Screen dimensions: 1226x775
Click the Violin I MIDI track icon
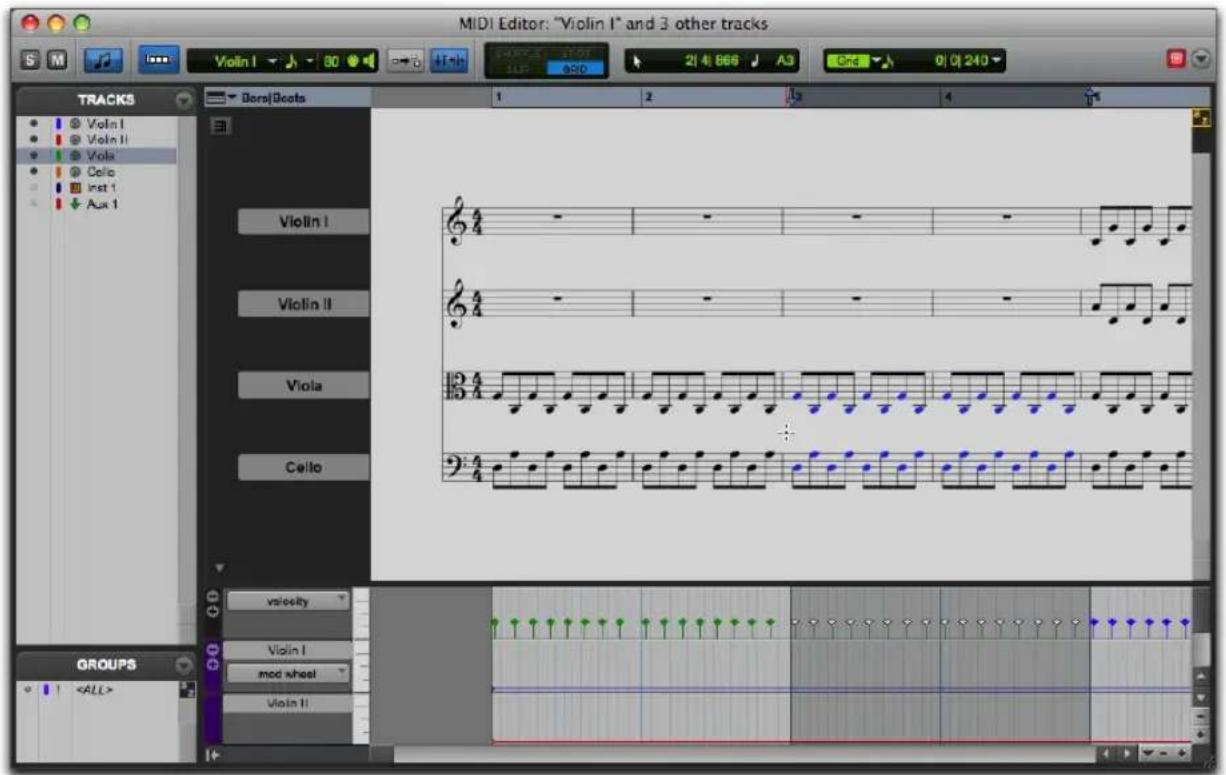tap(75, 123)
